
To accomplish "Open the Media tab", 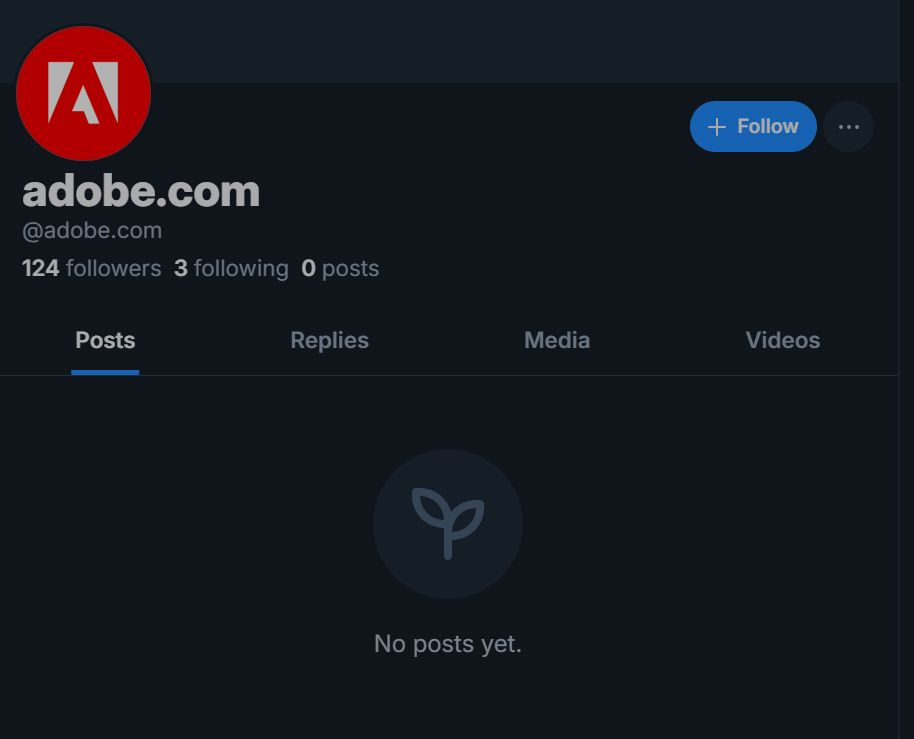I will tap(557, 340).
